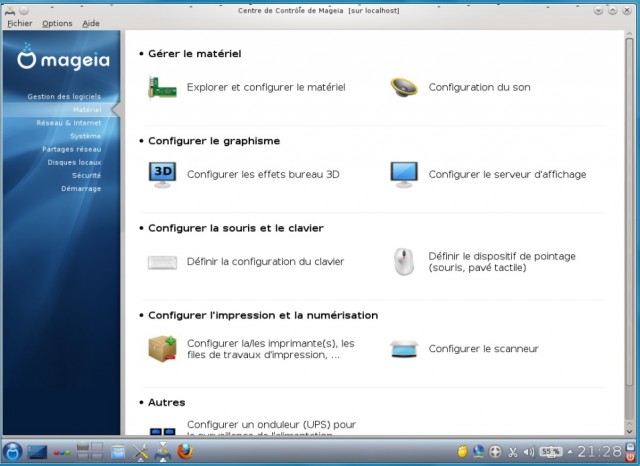
Task: Select Gestion des logiciels in sidebar
Action: tap(64, 96)
